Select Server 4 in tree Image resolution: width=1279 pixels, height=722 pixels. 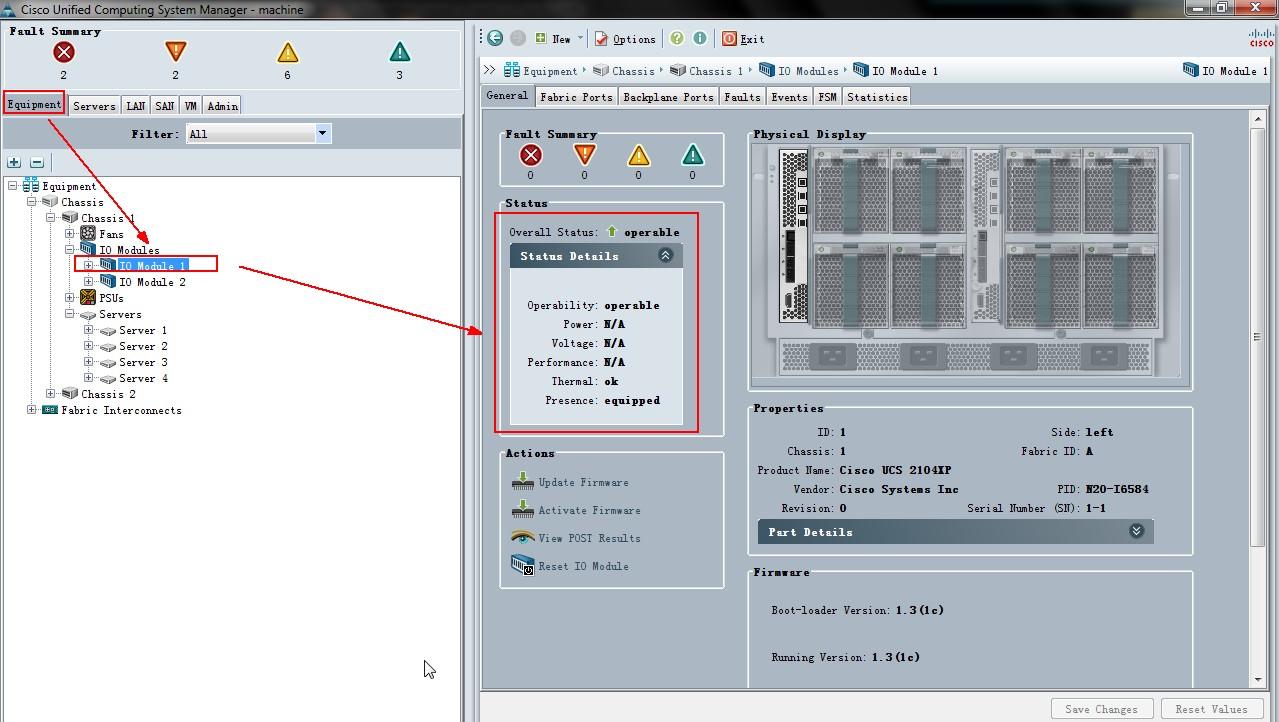[143, 378]
